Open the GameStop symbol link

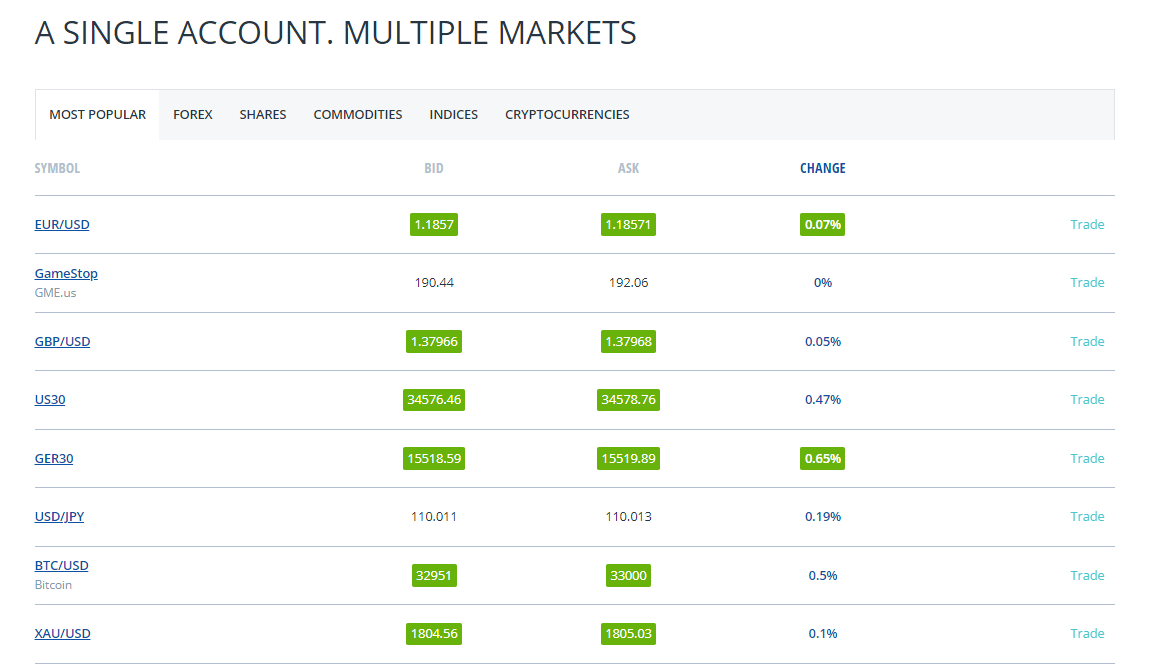pyautogui.click(x=66, y=273)
